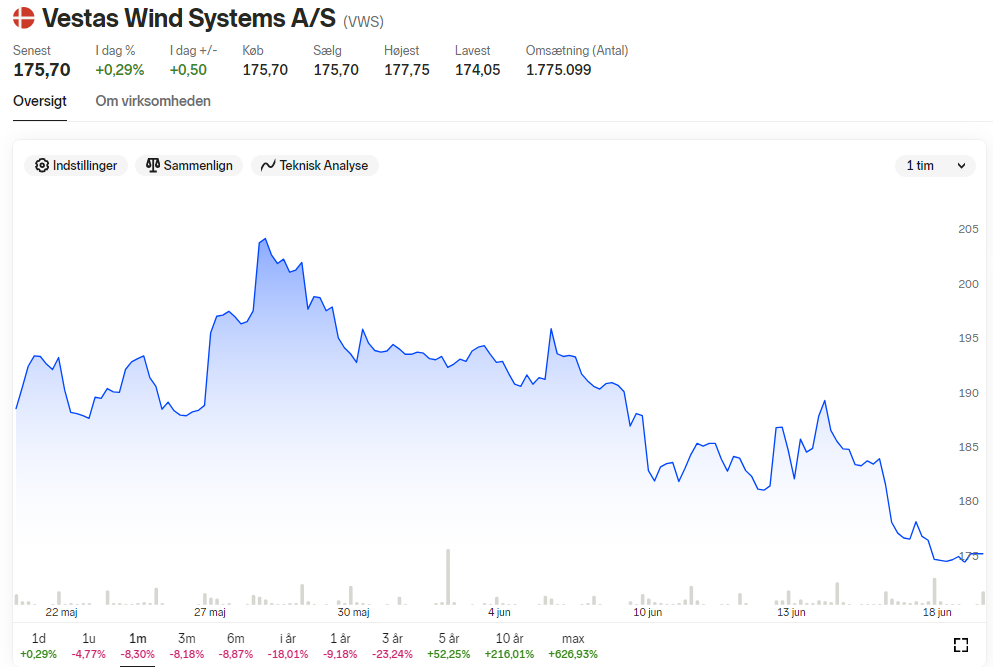Click the (VWS) ticker symbol
Screen dimensions: 993x667
click(364, 22)
